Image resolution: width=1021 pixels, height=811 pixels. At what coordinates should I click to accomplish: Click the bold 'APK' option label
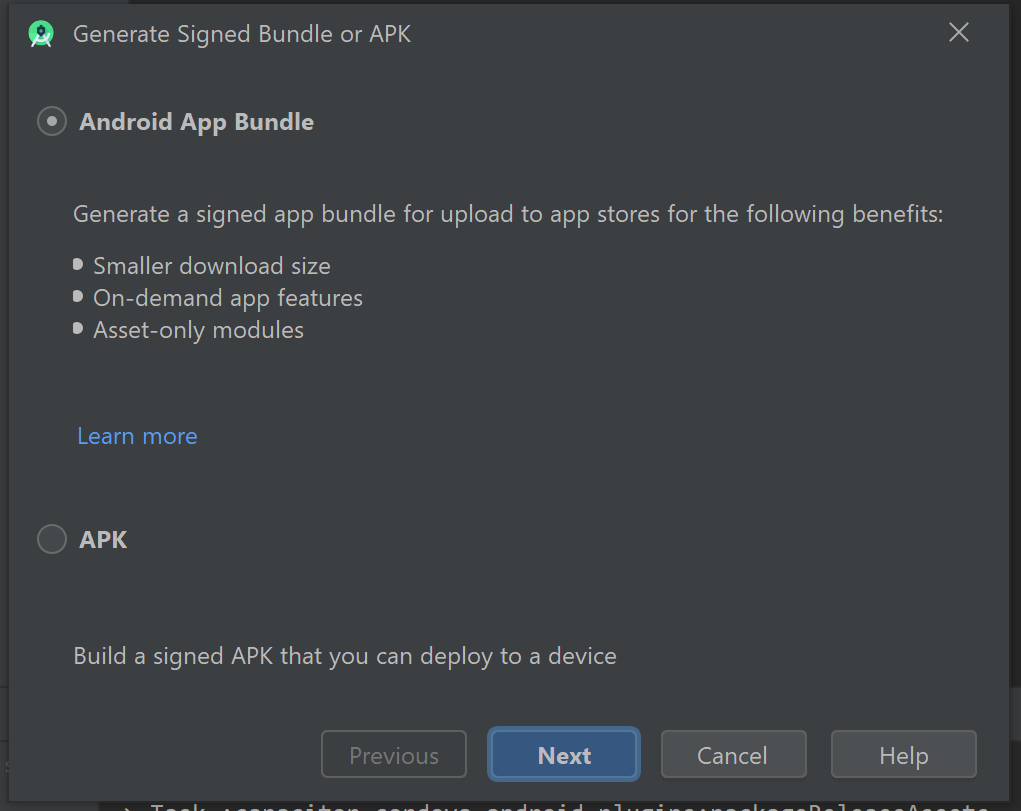coord(103,539)
